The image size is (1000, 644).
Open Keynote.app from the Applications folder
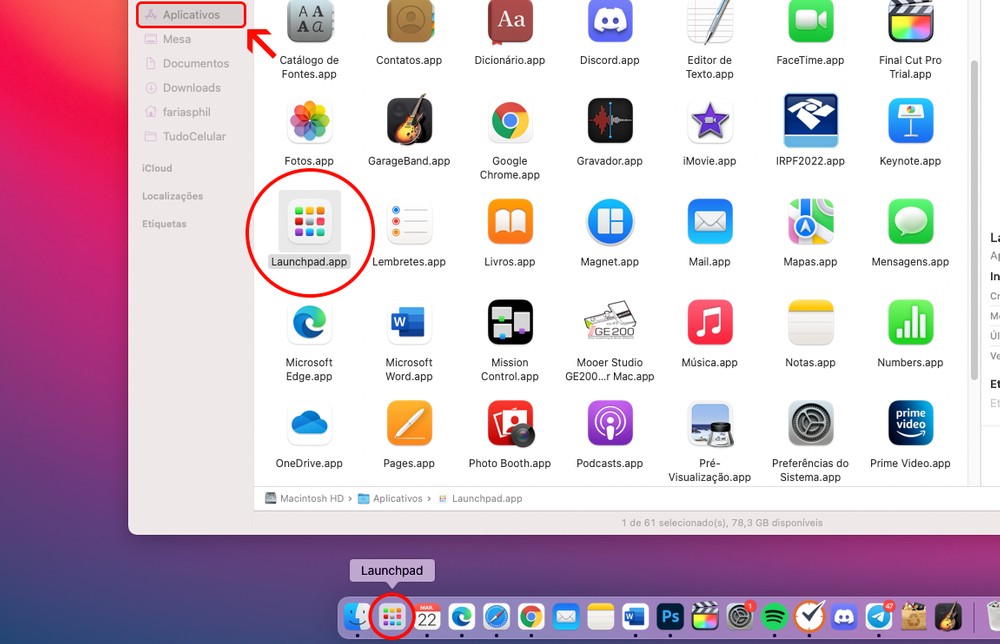[910, 121]
